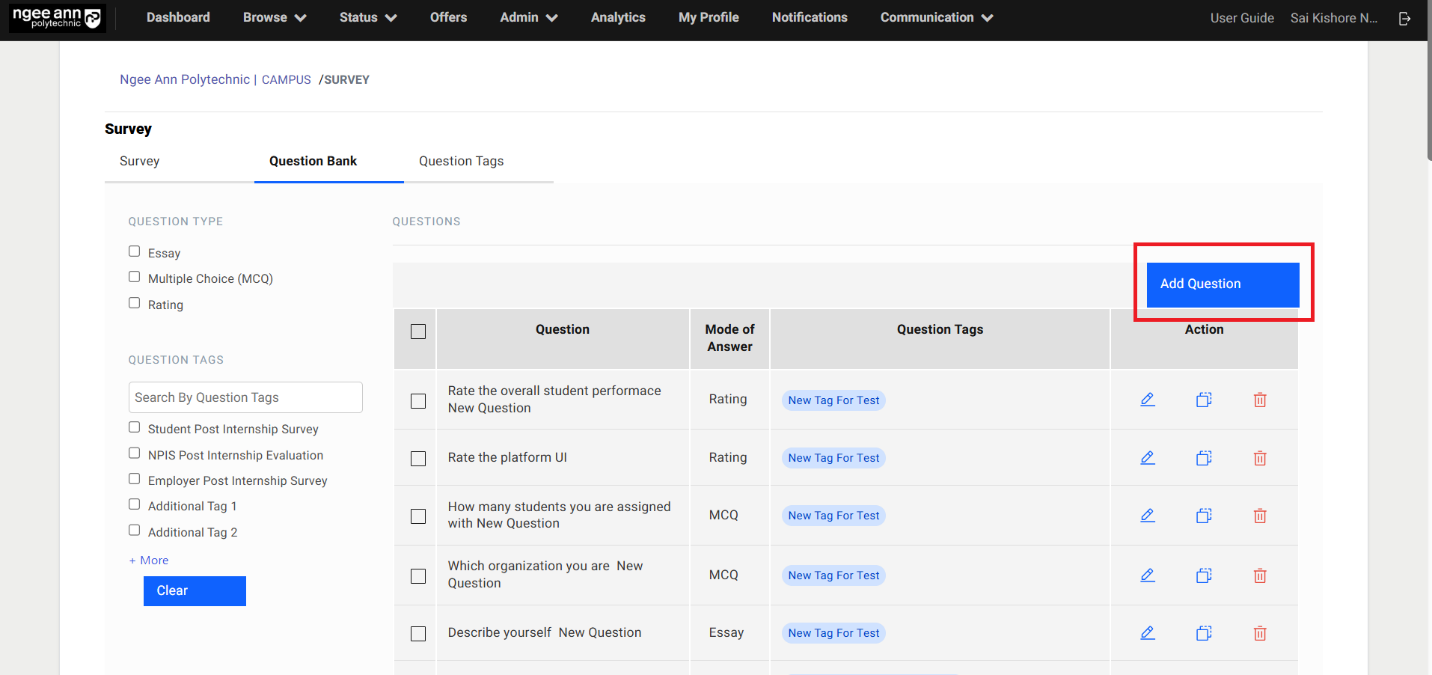Switch to the Question Tags tab
1432x675 pixels.
[x=461, y=161]
